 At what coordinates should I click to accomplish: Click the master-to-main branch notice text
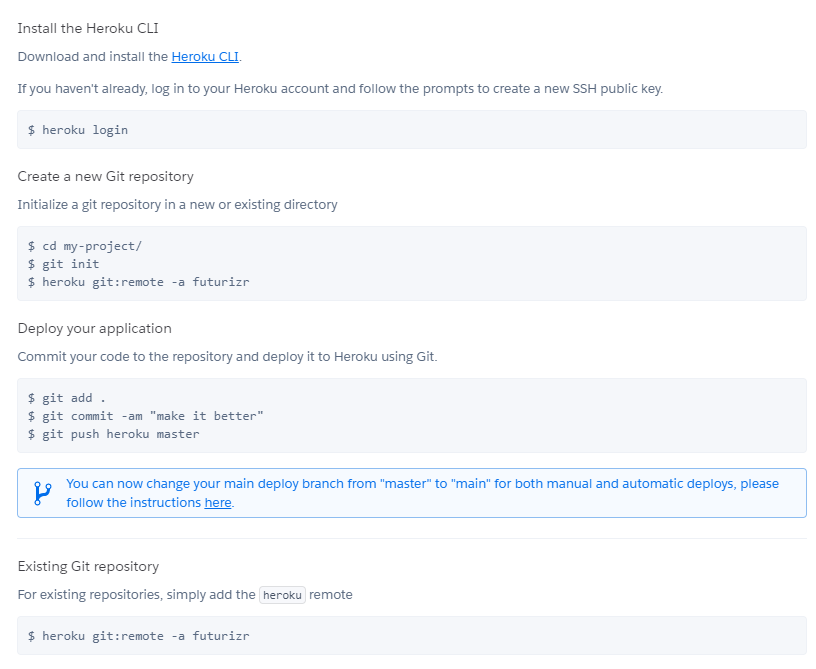[422, 493]
